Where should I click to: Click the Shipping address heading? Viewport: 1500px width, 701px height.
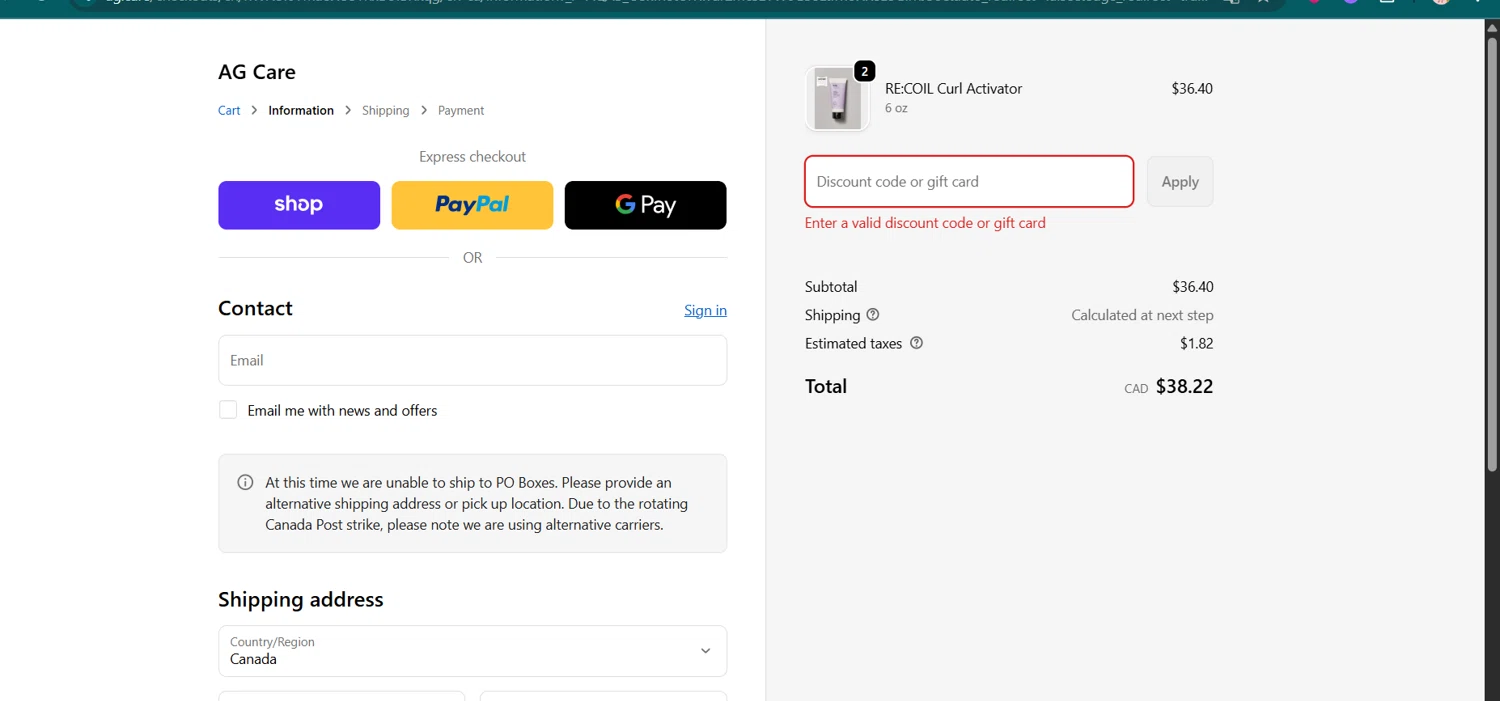point(301,599)
